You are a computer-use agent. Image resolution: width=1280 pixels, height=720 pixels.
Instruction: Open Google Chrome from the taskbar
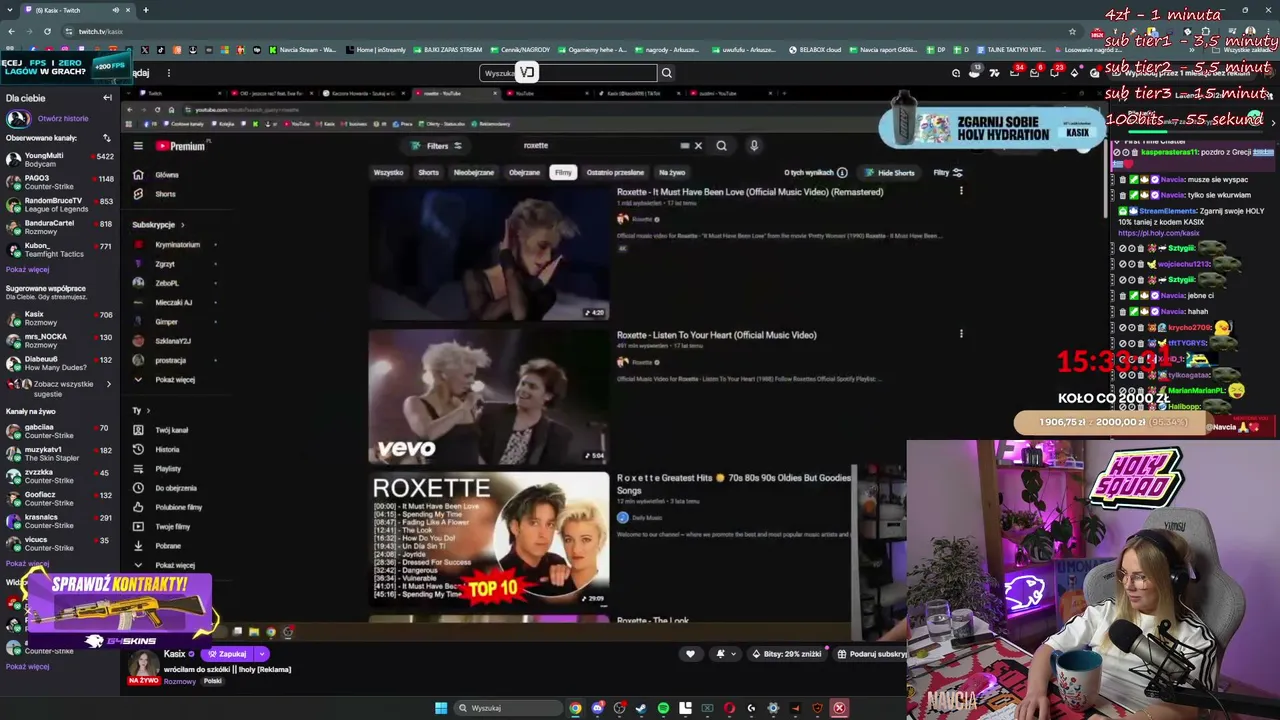[x=575, y=708]
